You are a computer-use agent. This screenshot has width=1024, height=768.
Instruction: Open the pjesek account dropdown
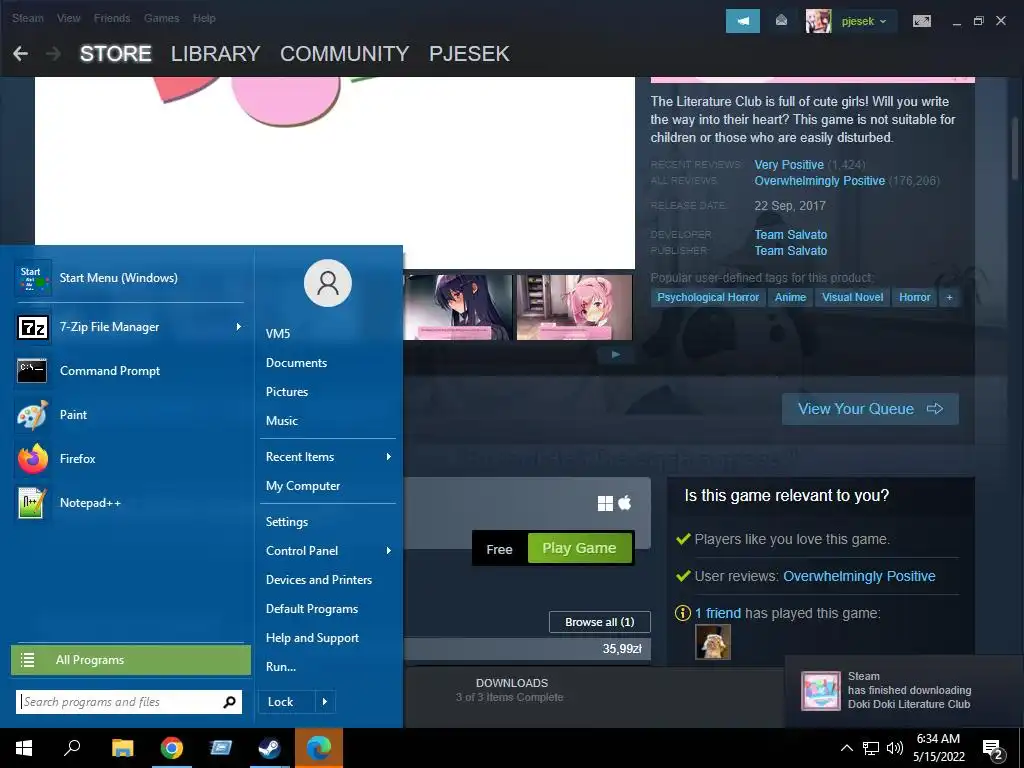click(864, 21)
